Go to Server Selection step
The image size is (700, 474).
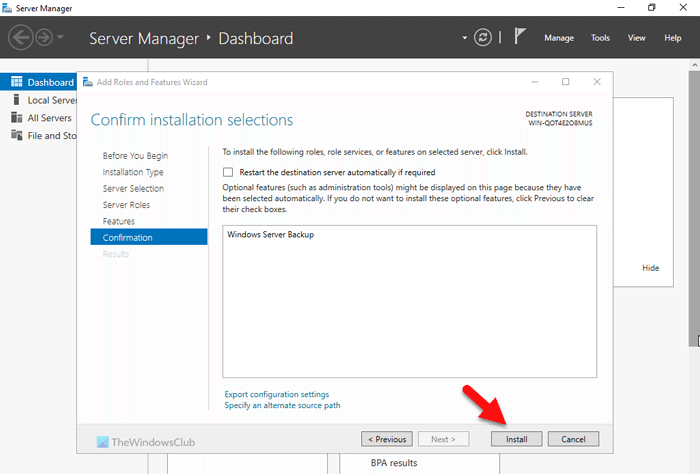pos(133,189)
